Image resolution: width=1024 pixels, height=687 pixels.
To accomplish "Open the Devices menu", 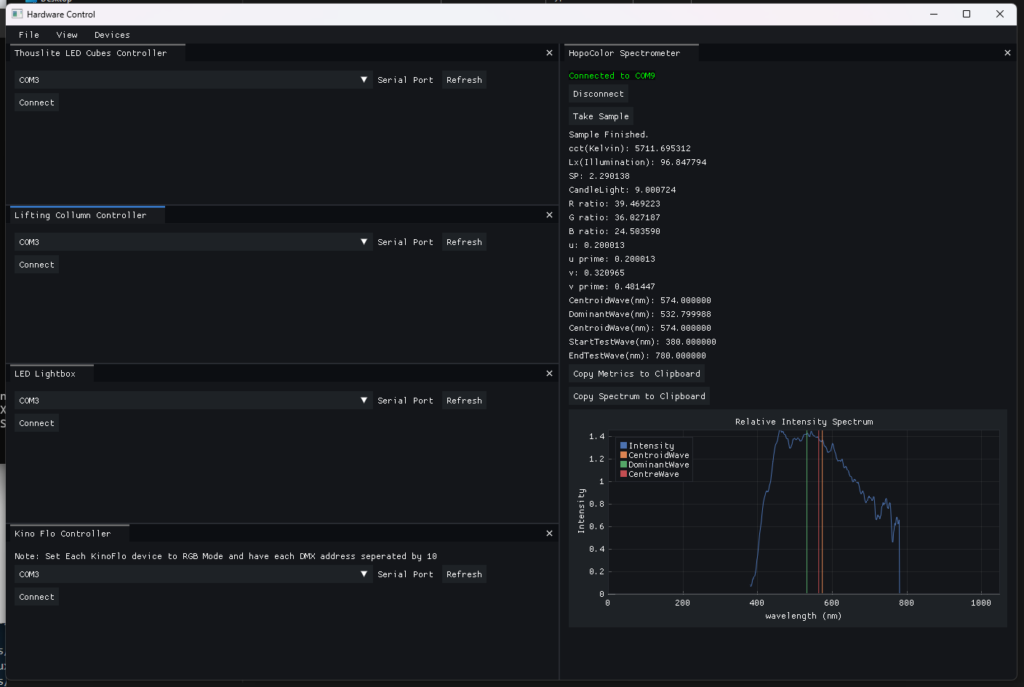I will tap(112, 35).
